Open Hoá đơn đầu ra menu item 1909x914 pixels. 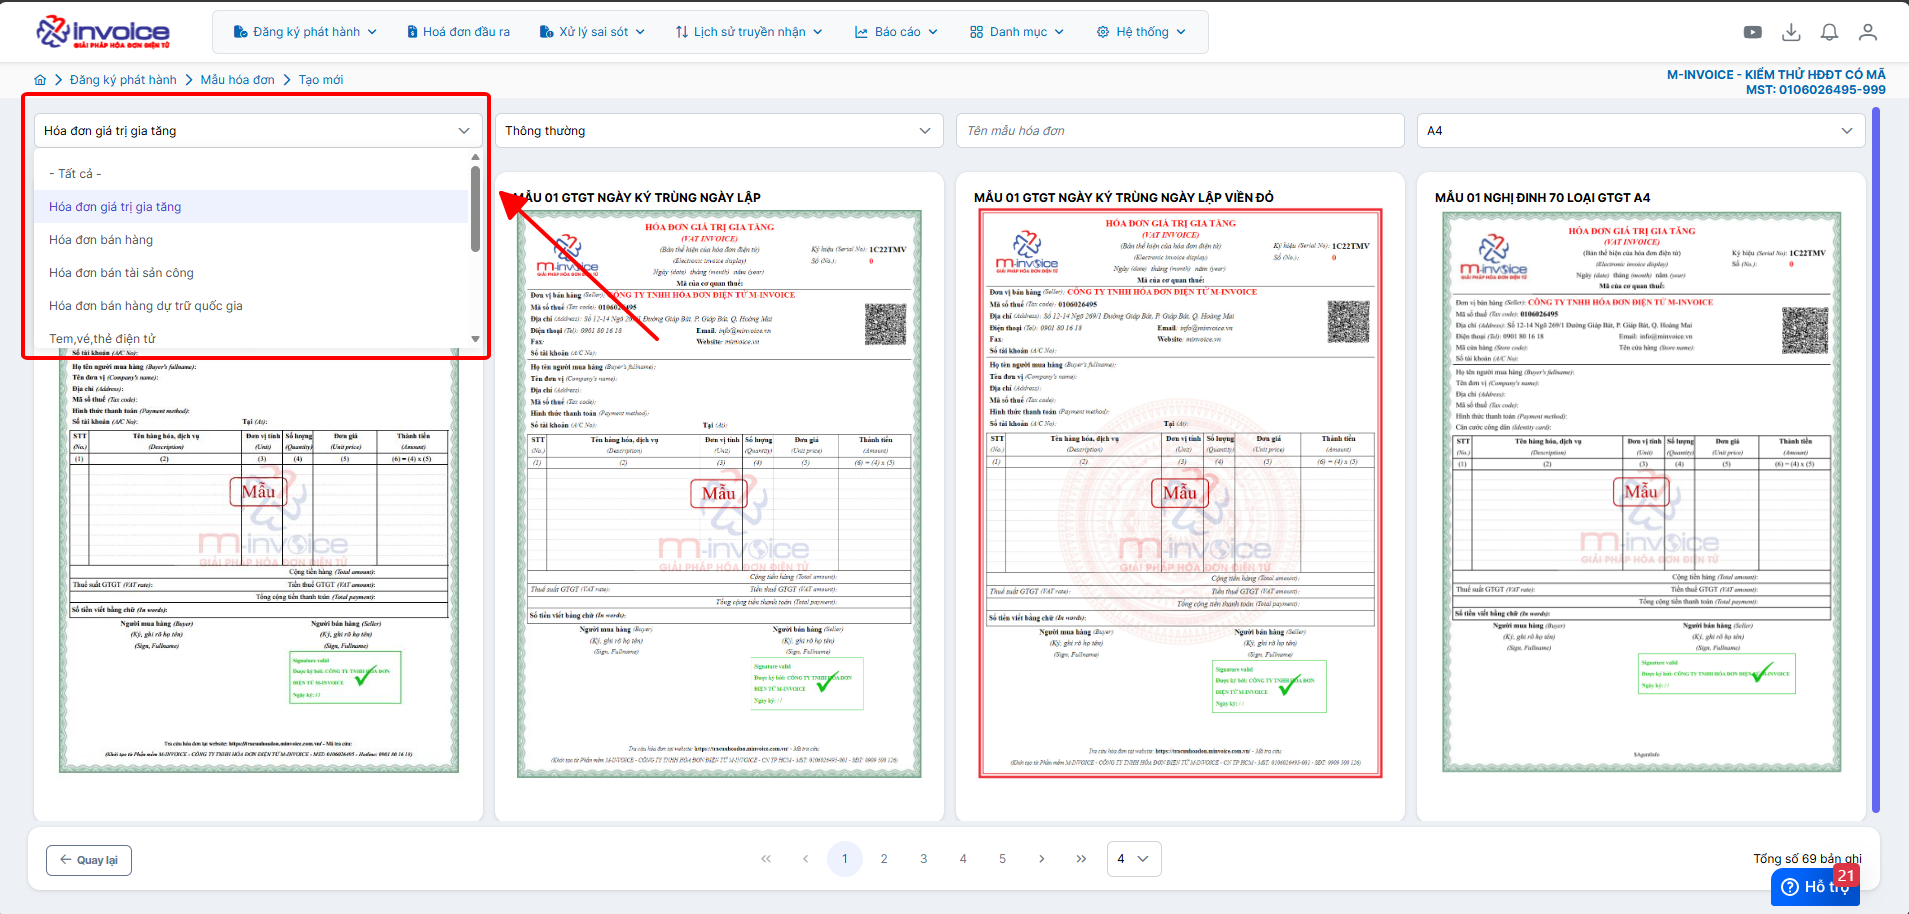coord(458,32)
